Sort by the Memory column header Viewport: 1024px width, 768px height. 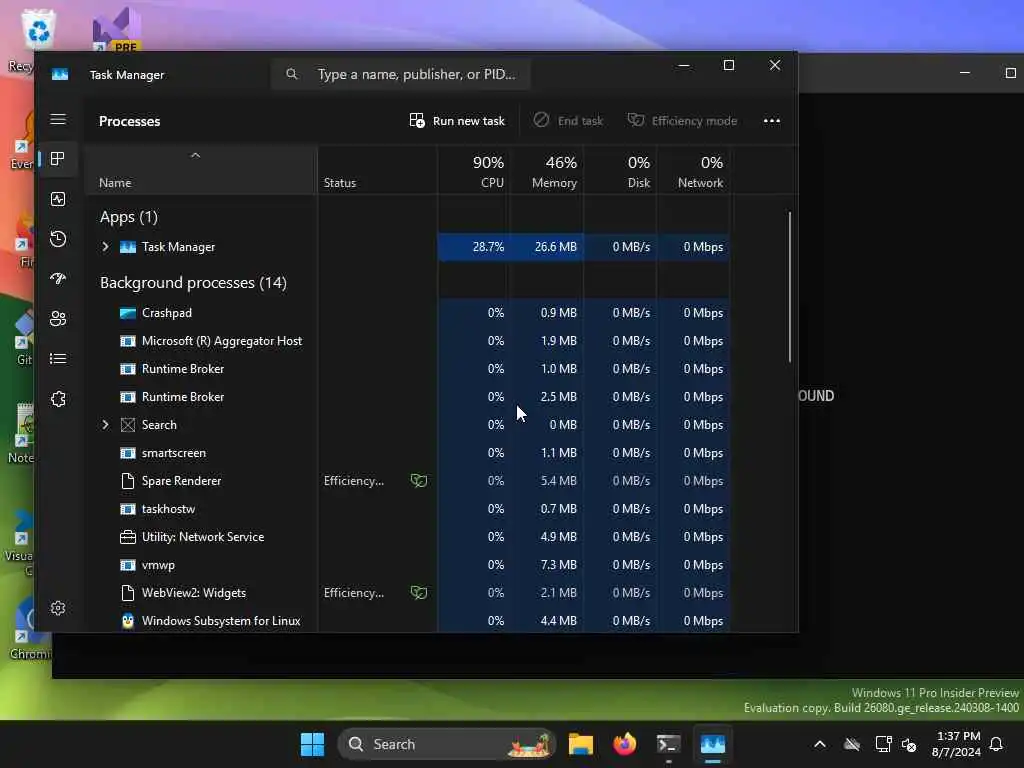click(x=547, y=172)
